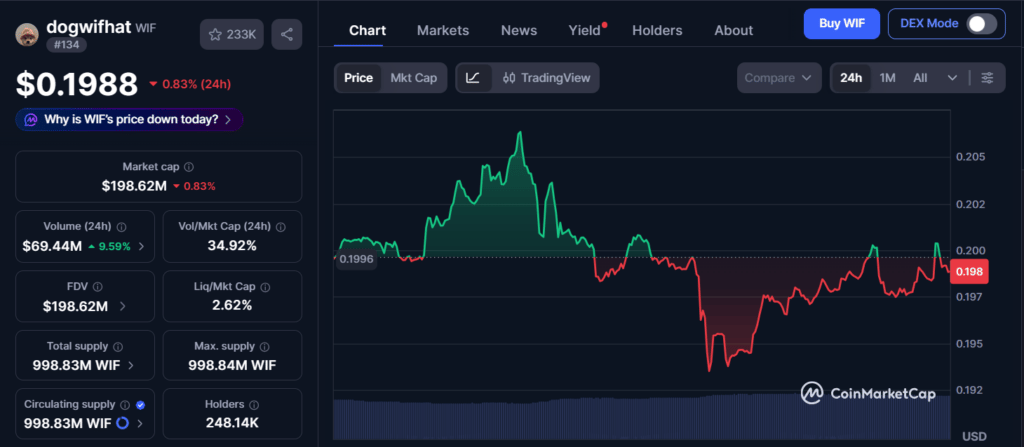This screenshot has width=1024, height=447.
Task: Open the Markets tab
Action: (x=442, y=30)
